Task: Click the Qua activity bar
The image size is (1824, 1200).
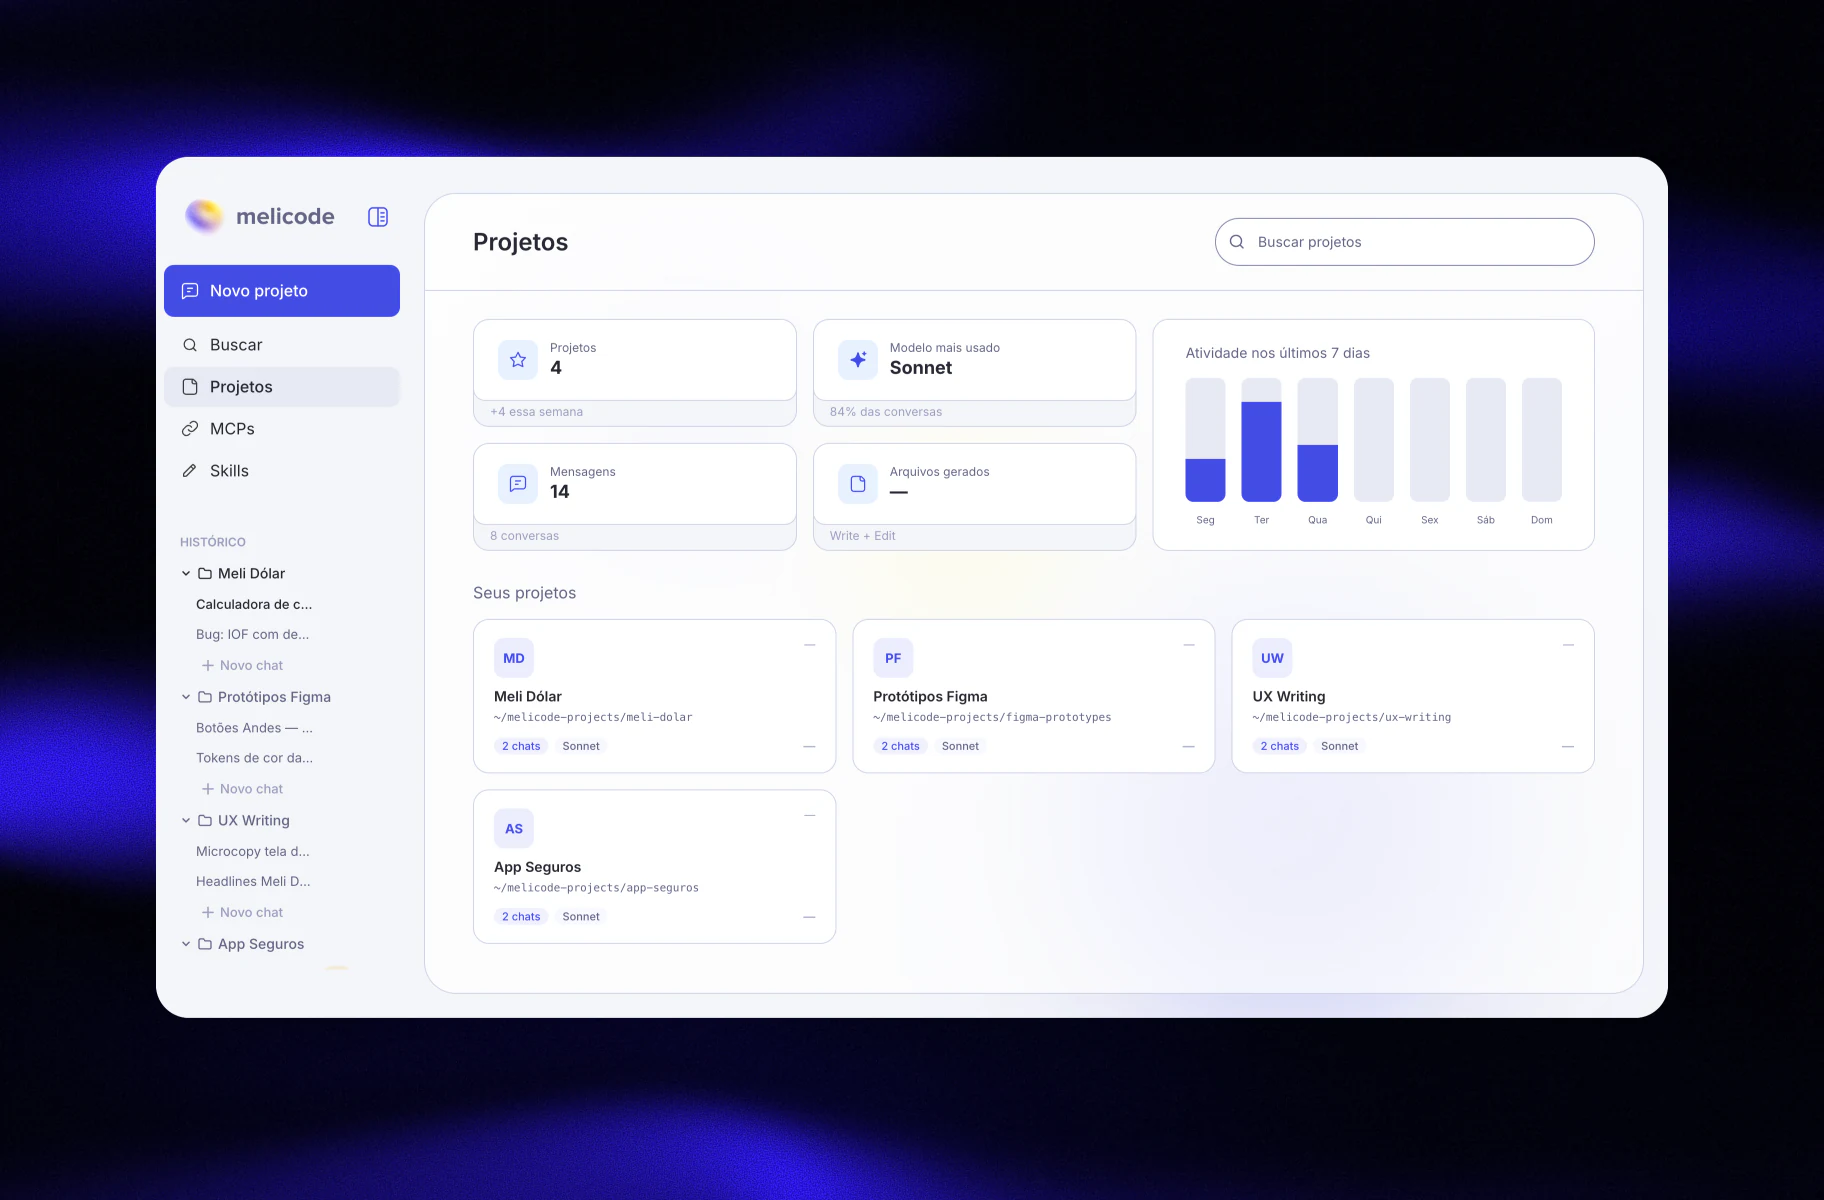Action: coord(1317,440)
